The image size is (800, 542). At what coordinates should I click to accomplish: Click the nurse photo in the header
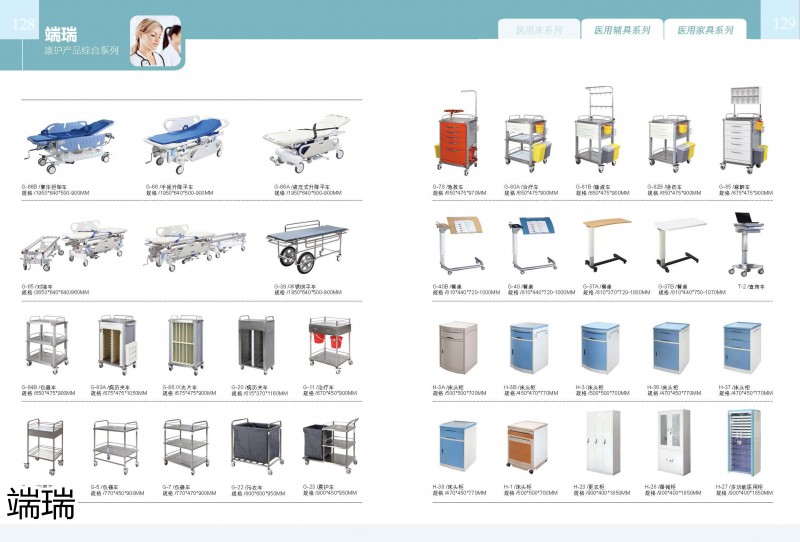[x=156, y=41]
